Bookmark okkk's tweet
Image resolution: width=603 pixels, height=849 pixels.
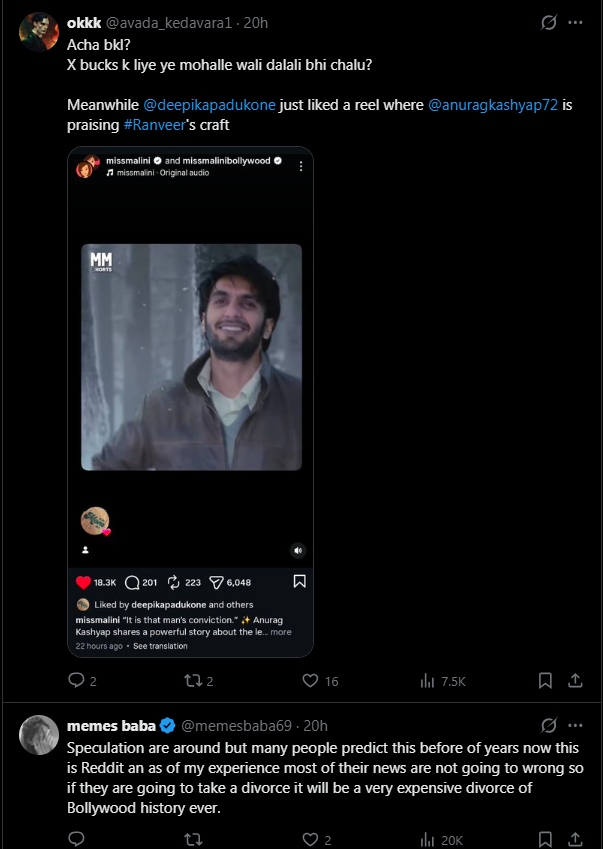[x=545, y=681]
